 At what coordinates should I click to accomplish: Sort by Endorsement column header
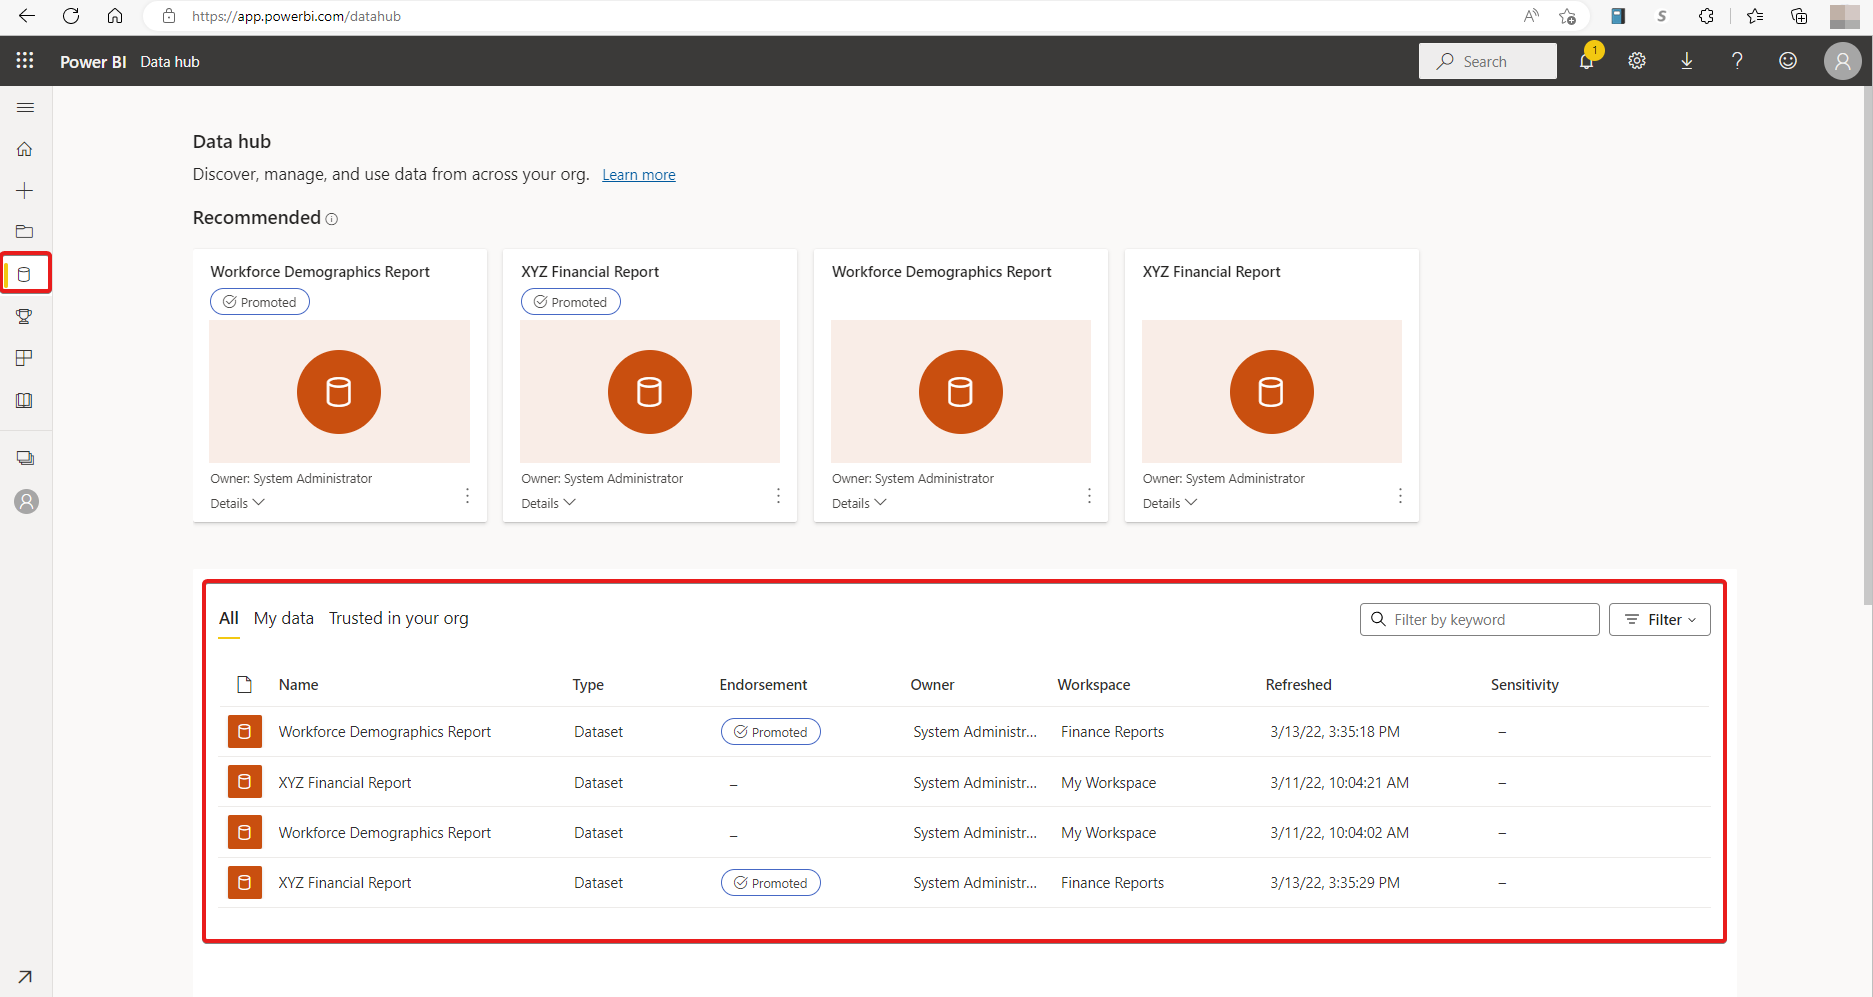pyautogui.click(x=763, y=685)
